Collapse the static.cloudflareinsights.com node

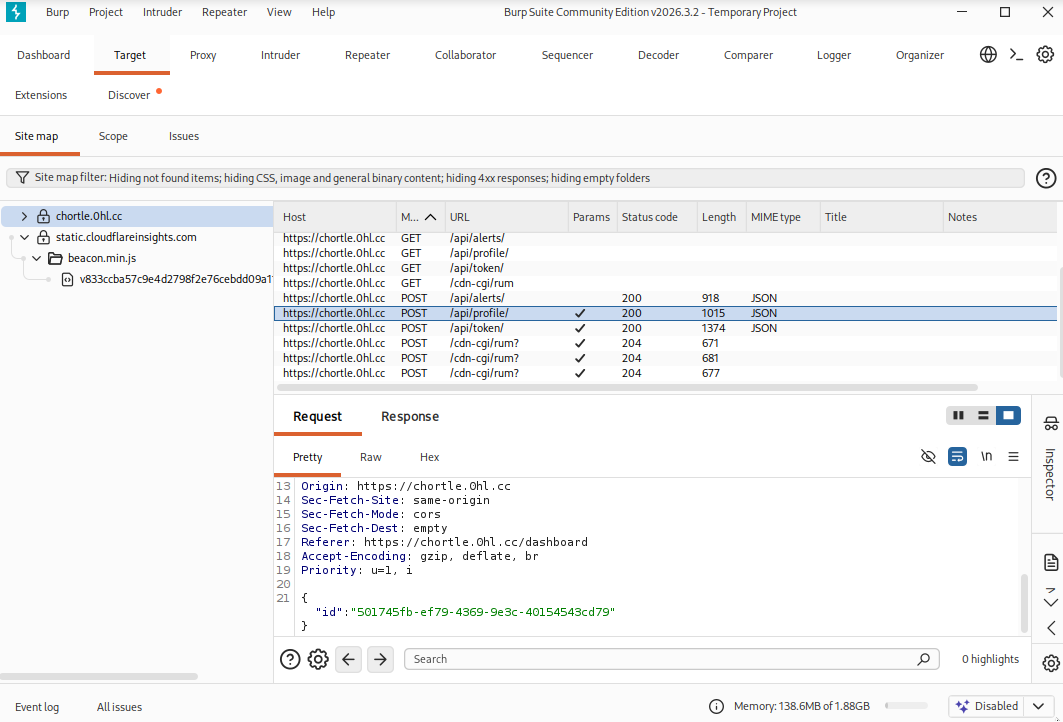click(24, 237)
